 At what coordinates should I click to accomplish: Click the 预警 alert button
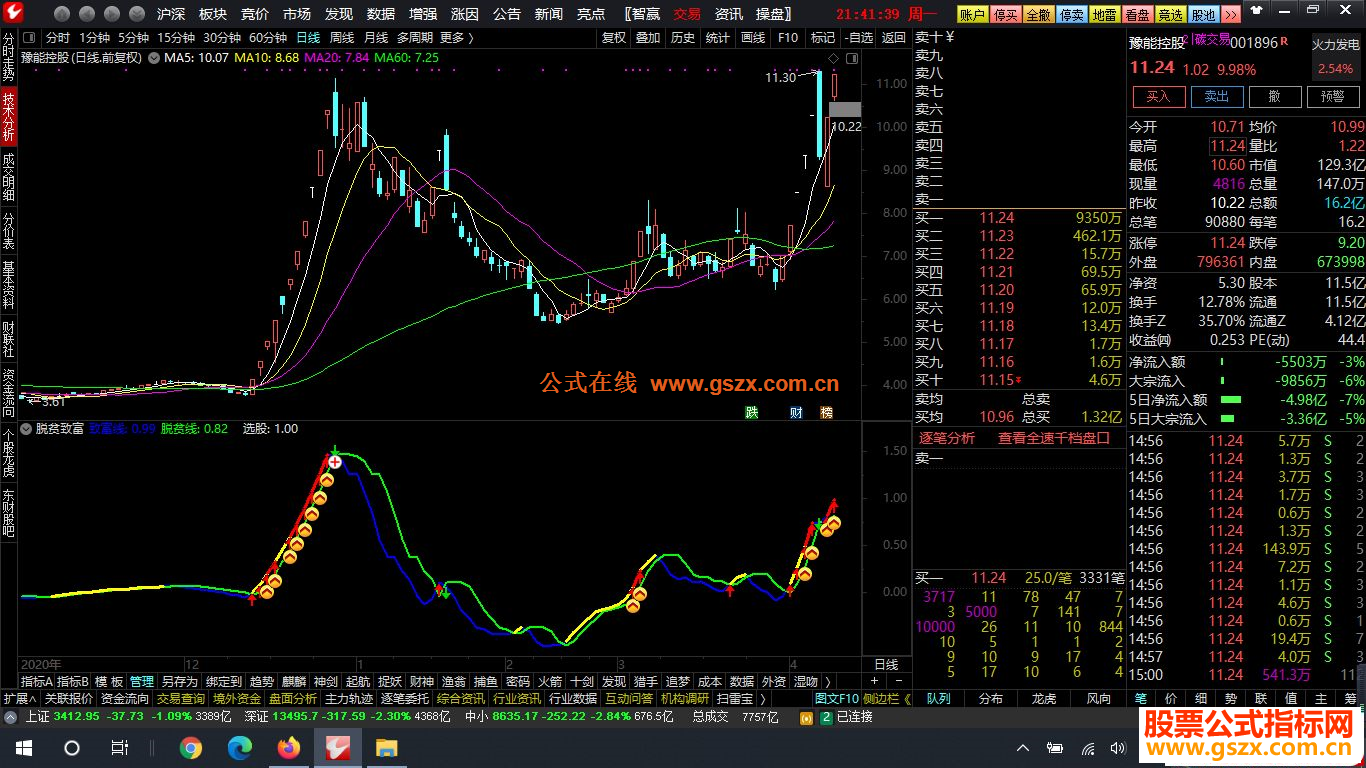(x=1333, y=96)
